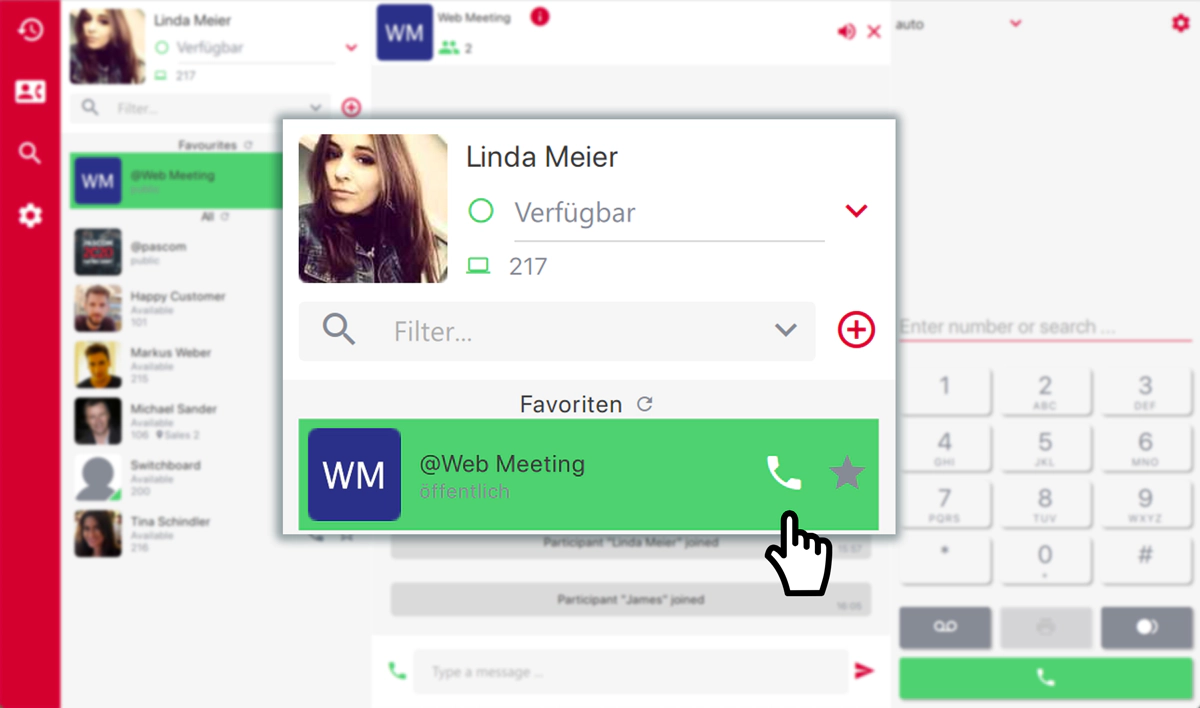Open the settings gear in the red sidebar
Viewport: 1200px width, 708px height.
point(30,215)
